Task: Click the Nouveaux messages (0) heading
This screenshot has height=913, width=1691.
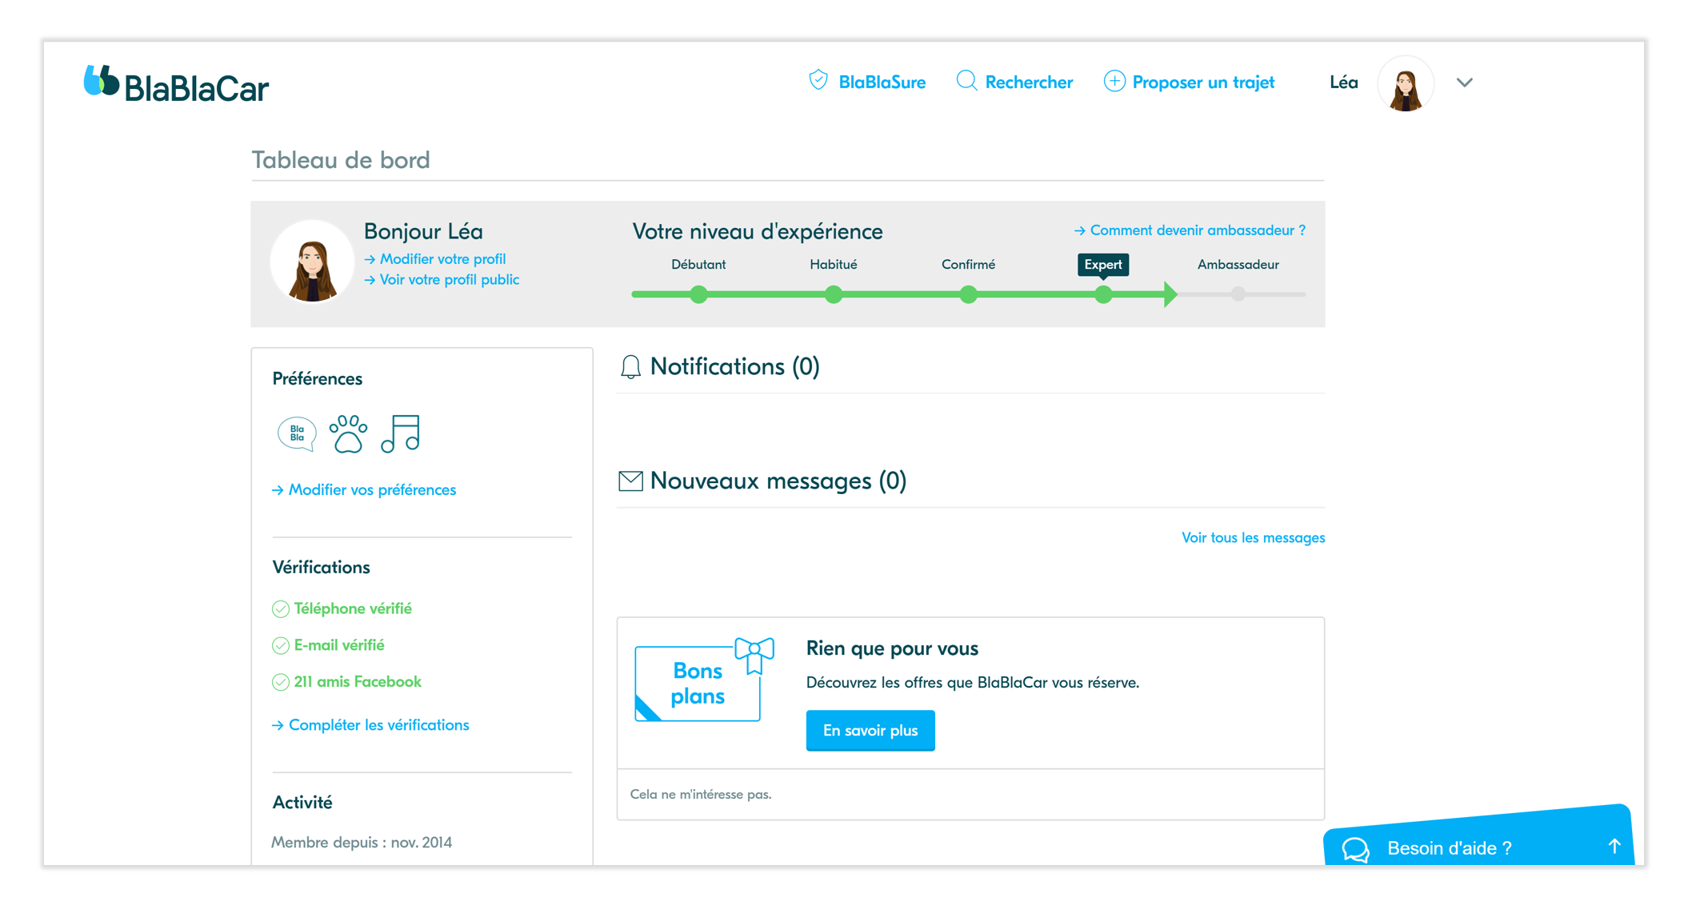Action: coord(778,481)
